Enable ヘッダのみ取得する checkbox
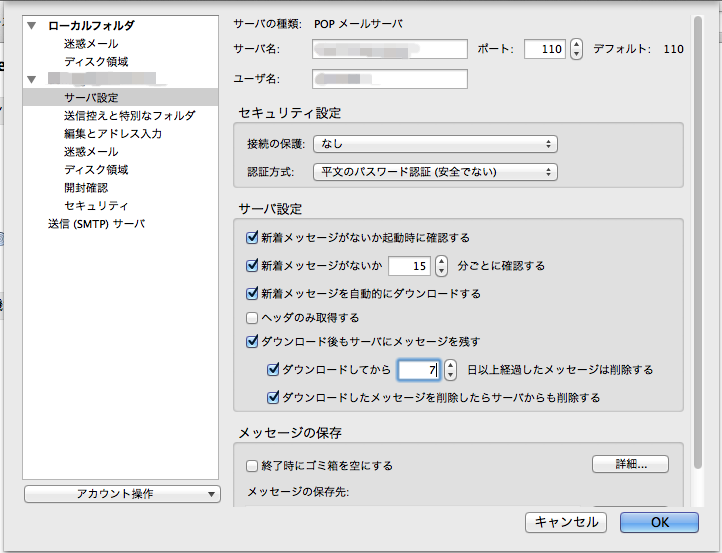Screen dimensions: 722x553 252,318
